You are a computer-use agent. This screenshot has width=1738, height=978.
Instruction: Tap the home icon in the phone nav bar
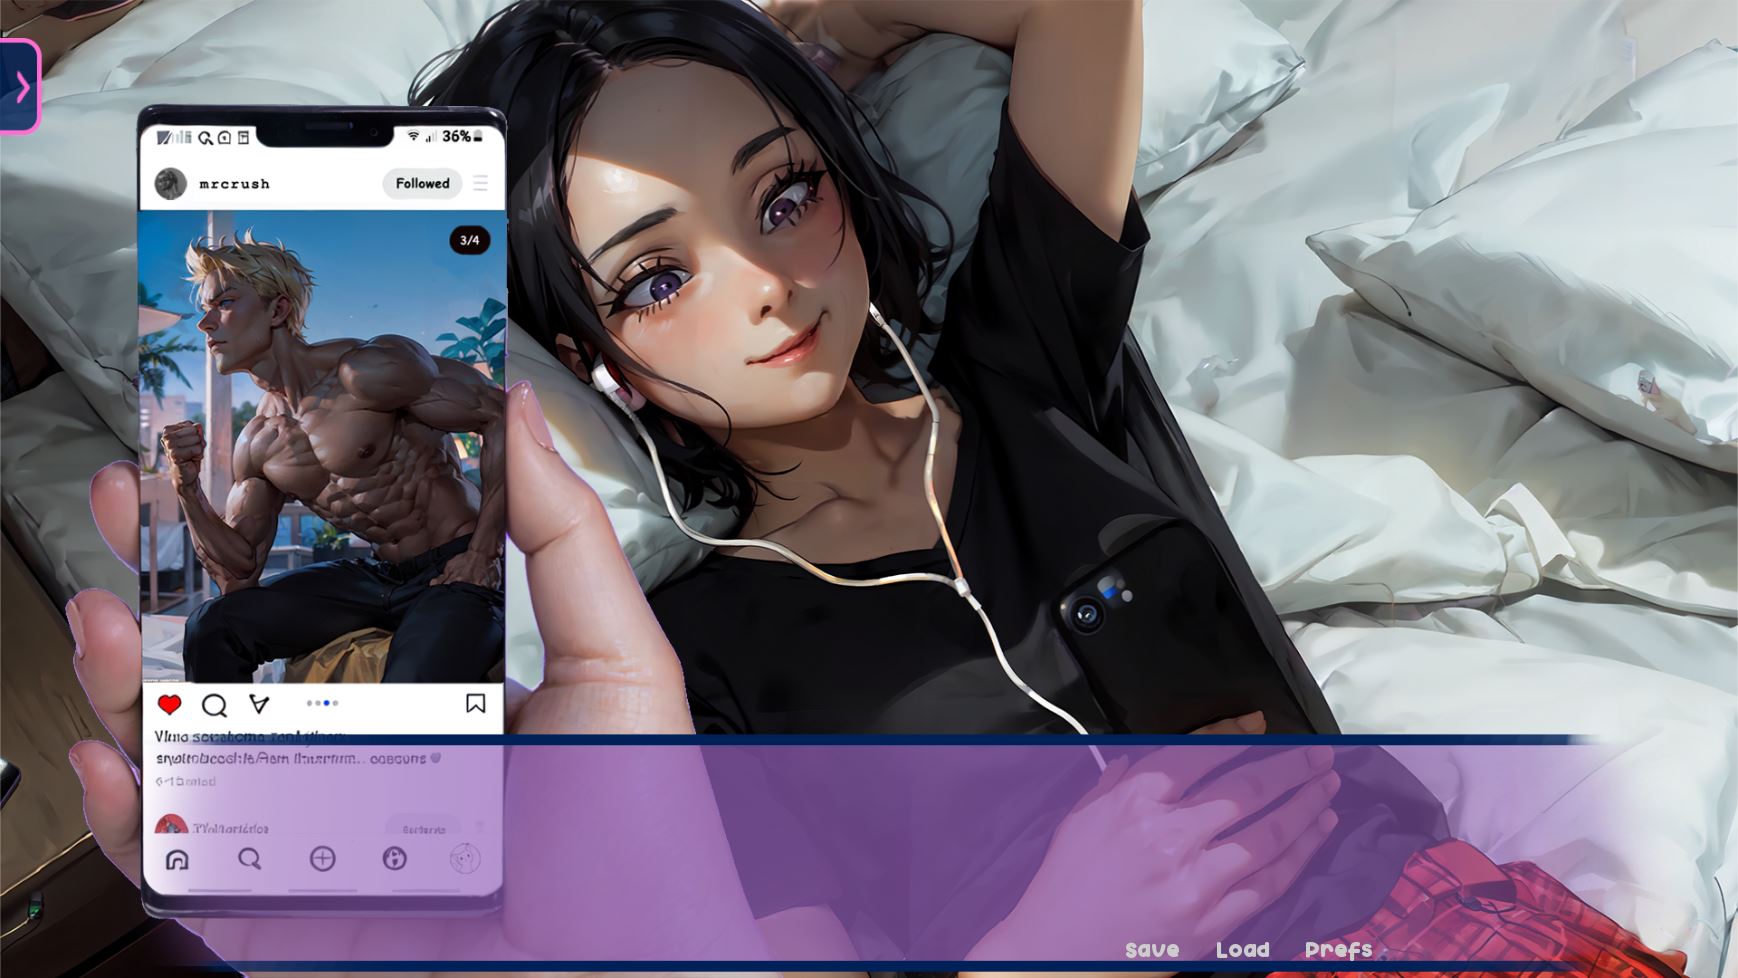coord(177,859)
